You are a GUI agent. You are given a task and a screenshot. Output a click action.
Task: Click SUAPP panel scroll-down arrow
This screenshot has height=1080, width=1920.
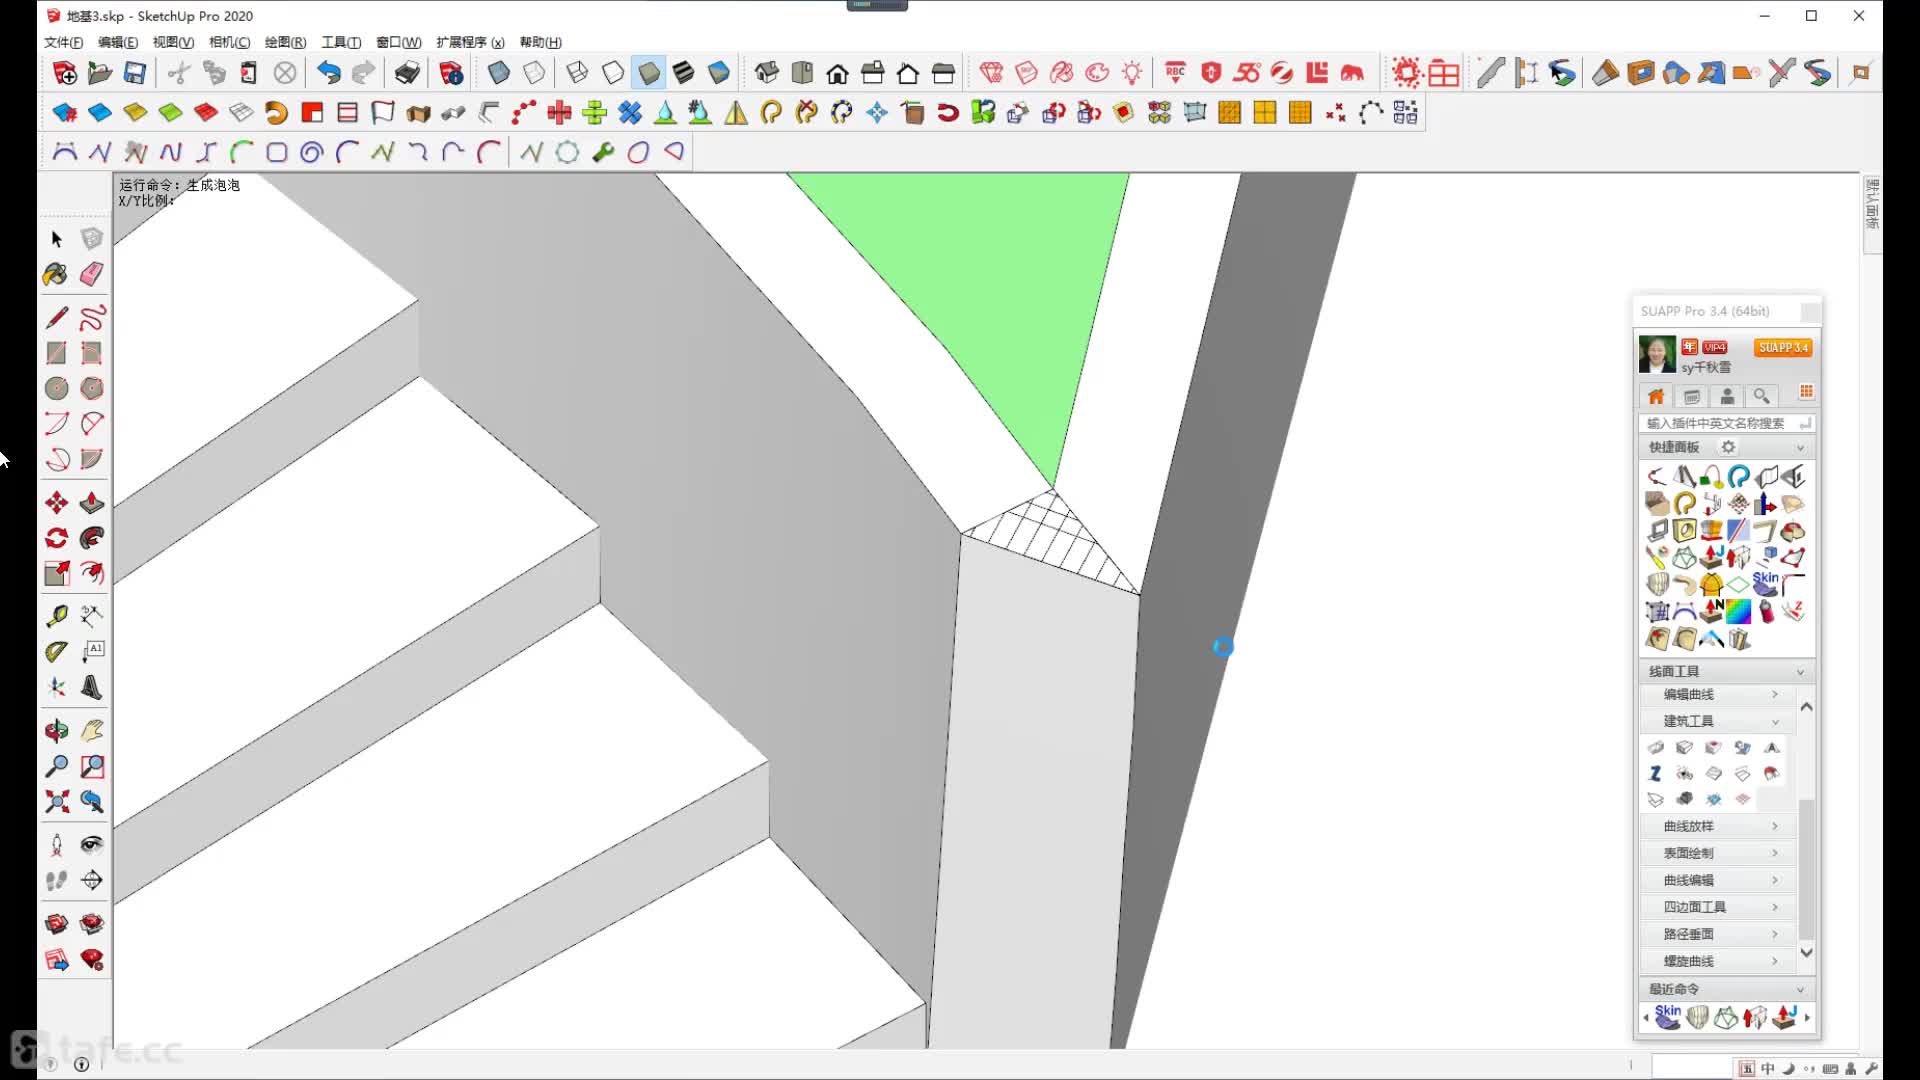1806,952
